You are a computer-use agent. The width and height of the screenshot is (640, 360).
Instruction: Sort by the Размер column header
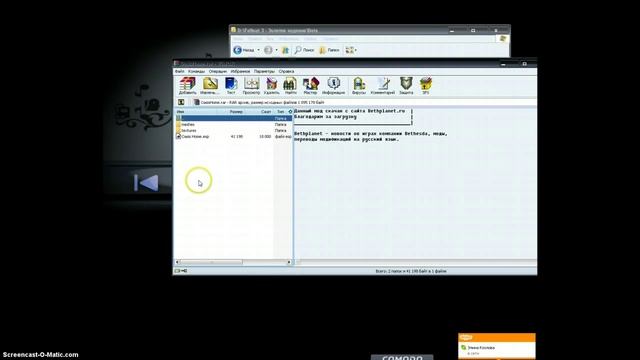(x=236, y=111)
